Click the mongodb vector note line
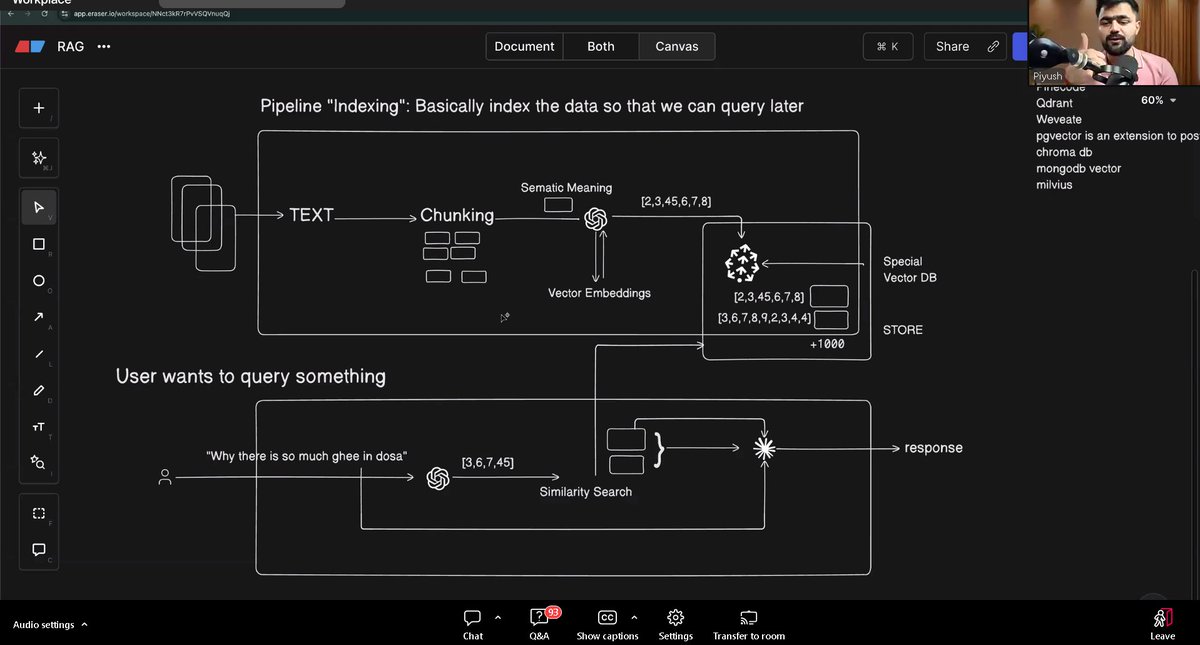This screenshot has height=645, width=1200. pyautogui.click(x=1078, y=168)
